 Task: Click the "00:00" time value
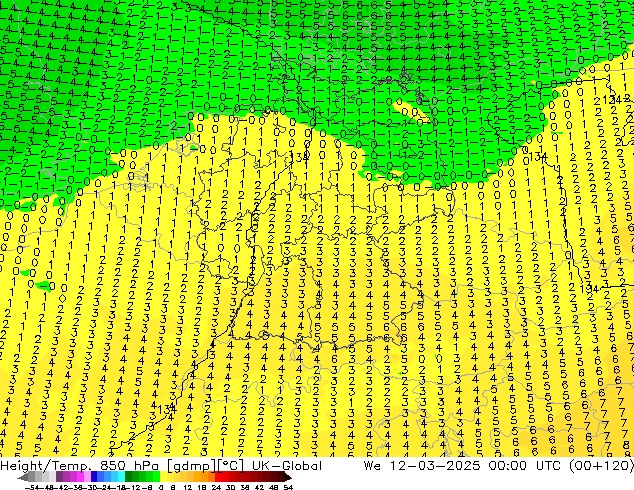point(507,466)
